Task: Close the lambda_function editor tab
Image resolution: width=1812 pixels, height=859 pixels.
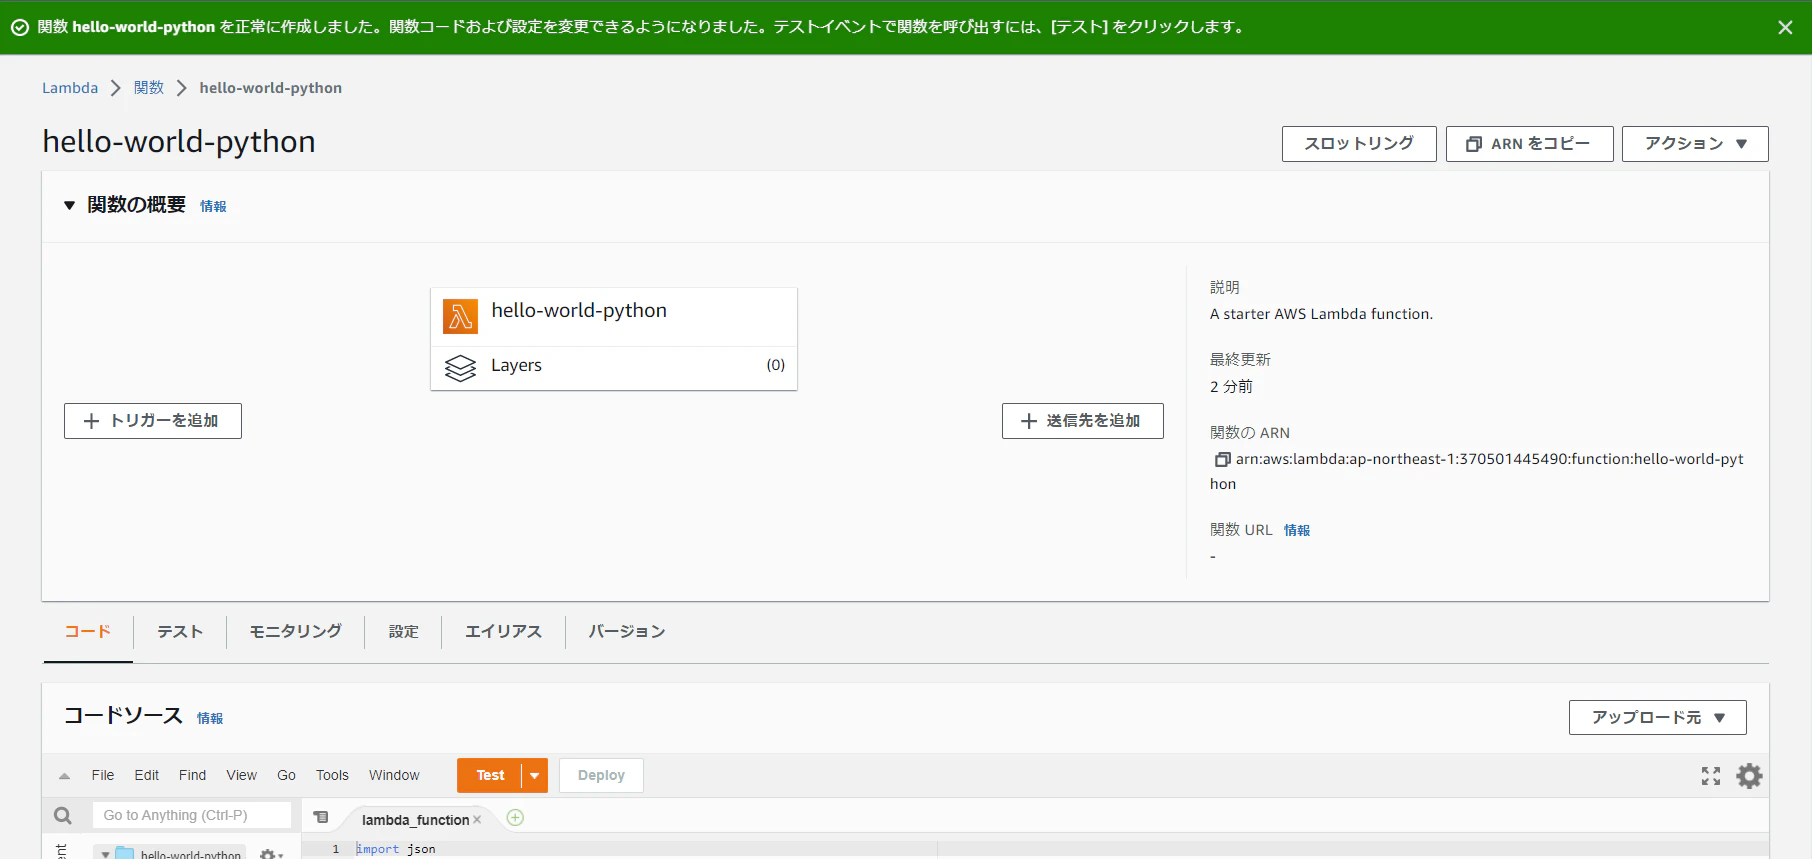Action: tap(477, 820)
